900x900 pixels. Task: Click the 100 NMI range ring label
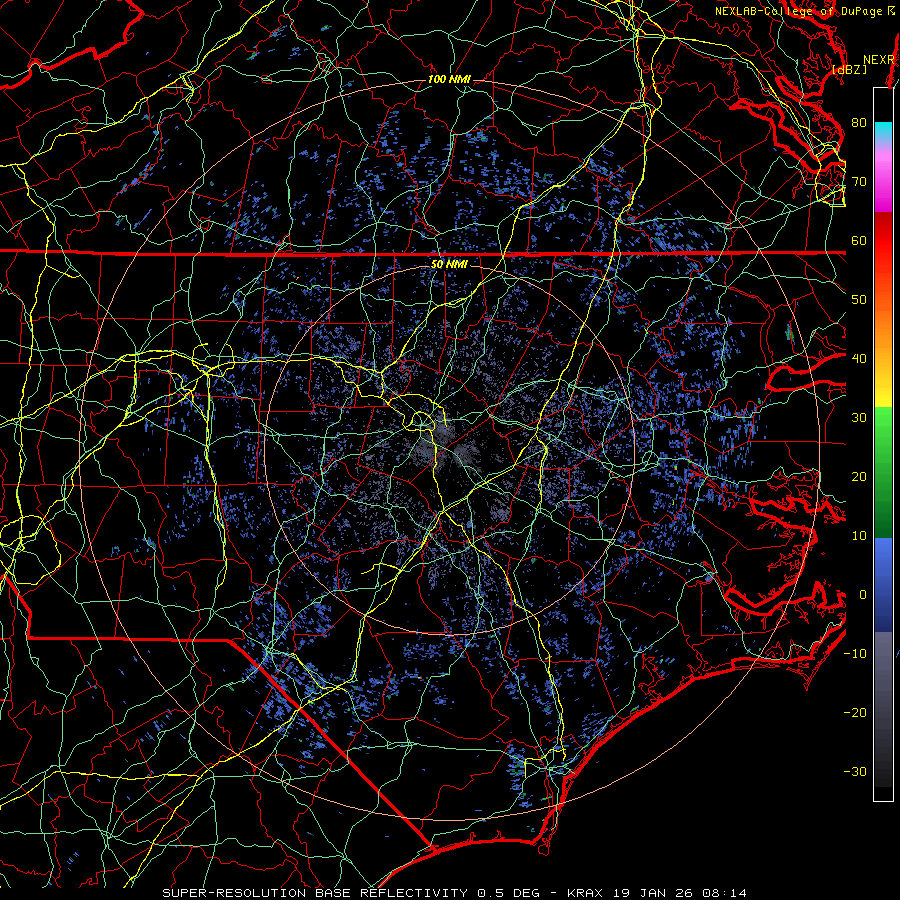tap(449, 79)
